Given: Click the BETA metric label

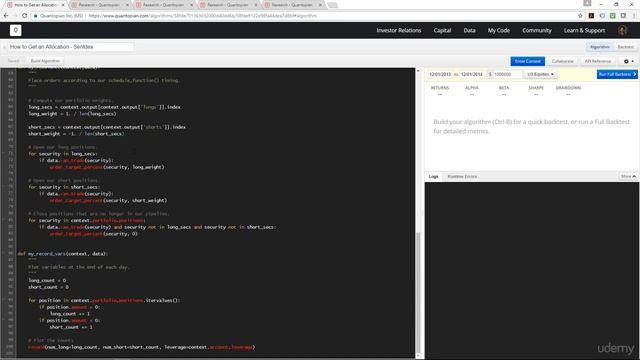Looking at the screenshot, I should pyautogui.click(x=504, y=88).
